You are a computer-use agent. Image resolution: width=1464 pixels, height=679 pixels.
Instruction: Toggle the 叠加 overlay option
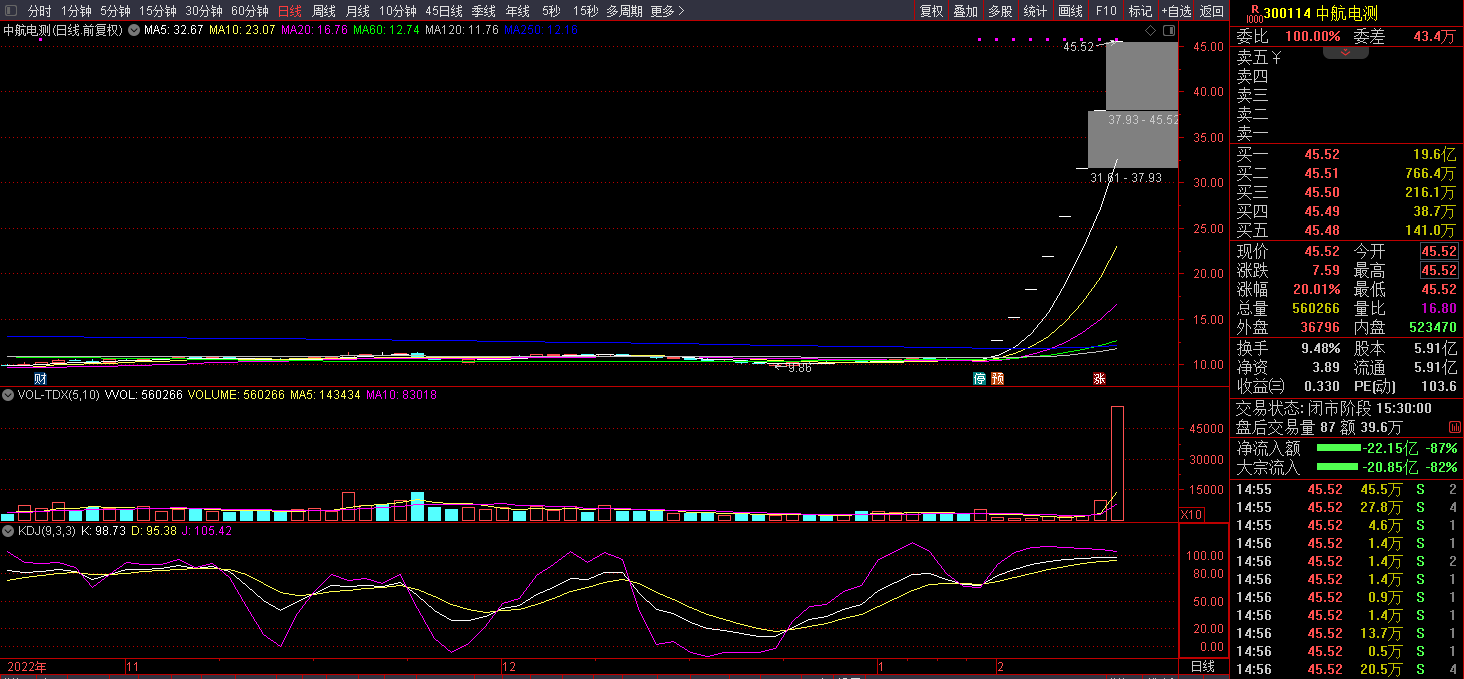click(965, 11)
